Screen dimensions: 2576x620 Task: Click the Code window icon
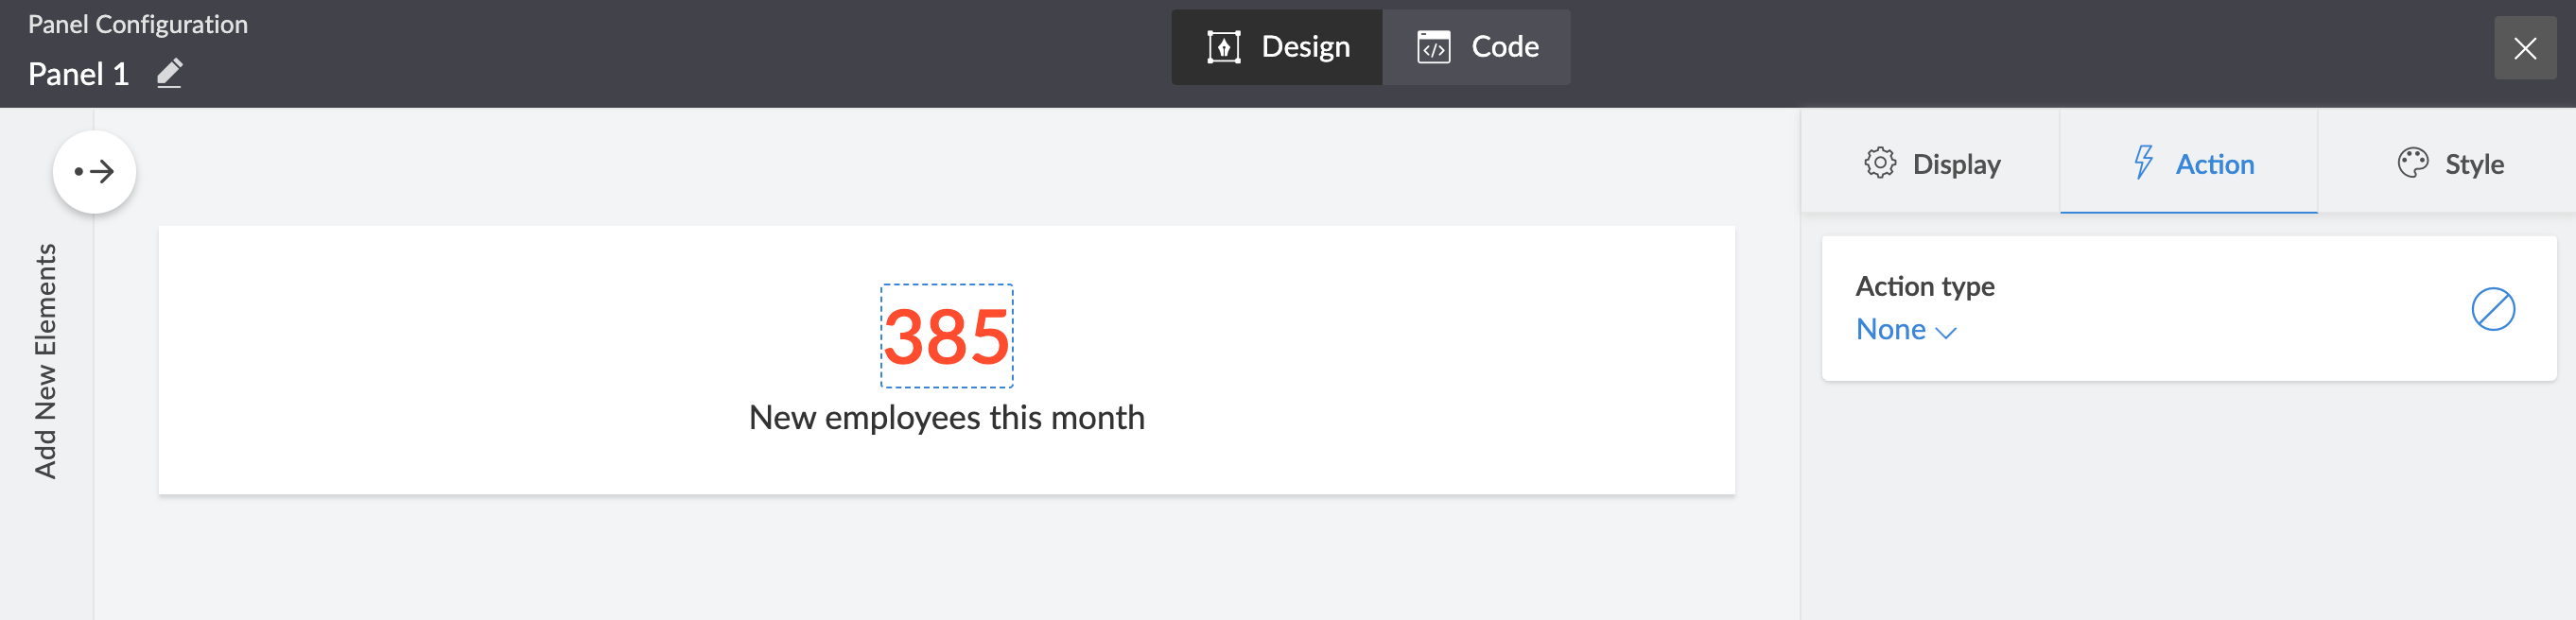click(1433, 47)
